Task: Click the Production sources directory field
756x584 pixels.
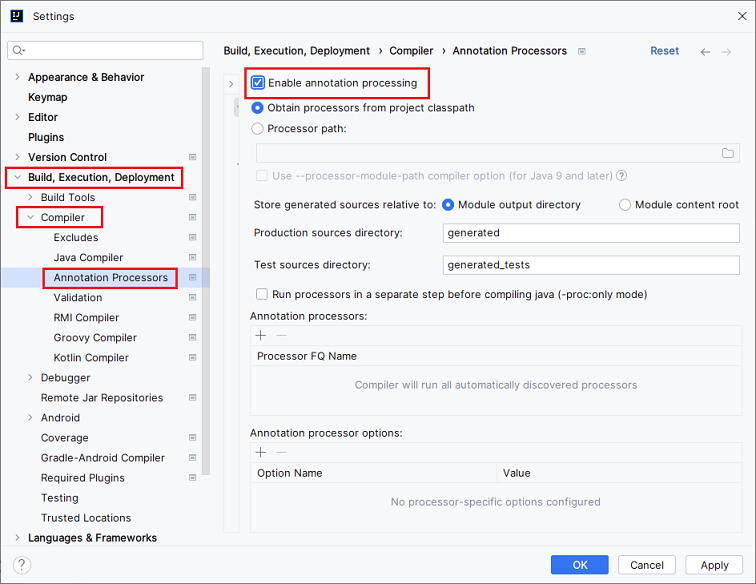Action: (x=591, y=233)
